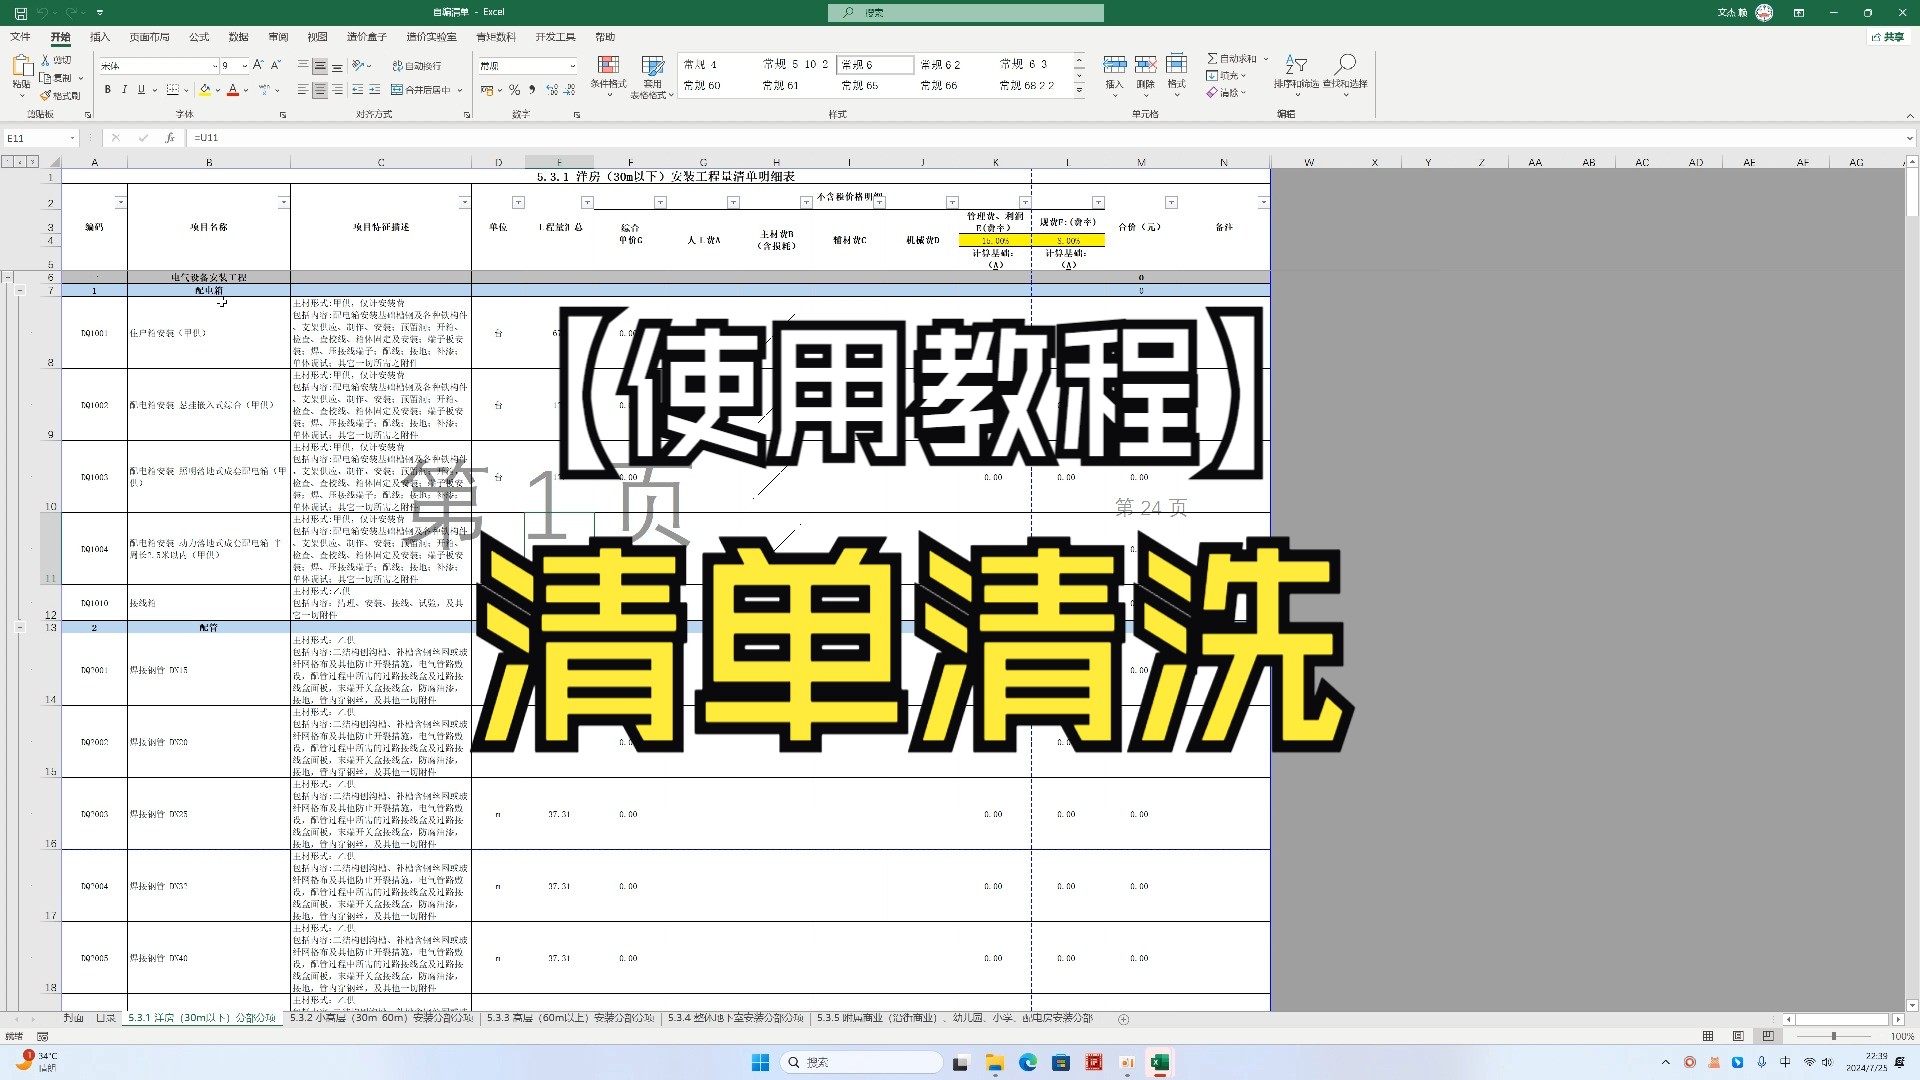Screen dimensions: 1920x1080
Task: Select the font color icon
Action: pos(235,90)
